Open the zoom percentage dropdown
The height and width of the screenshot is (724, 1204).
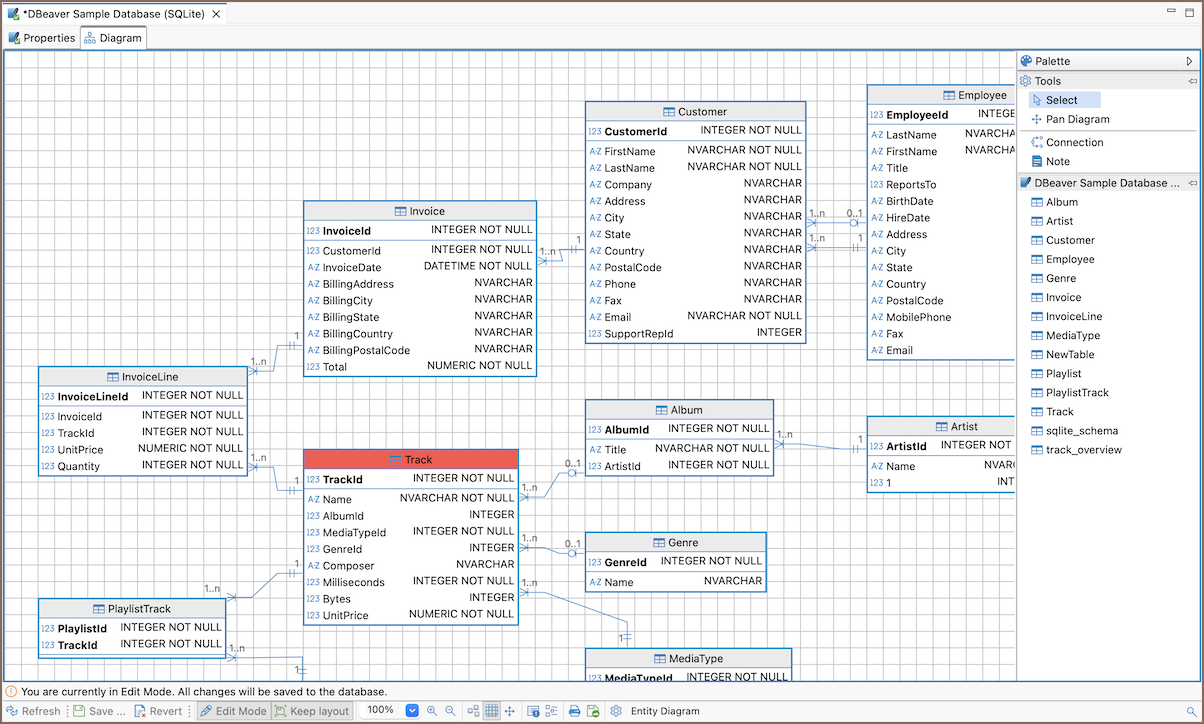click(412, 711)
